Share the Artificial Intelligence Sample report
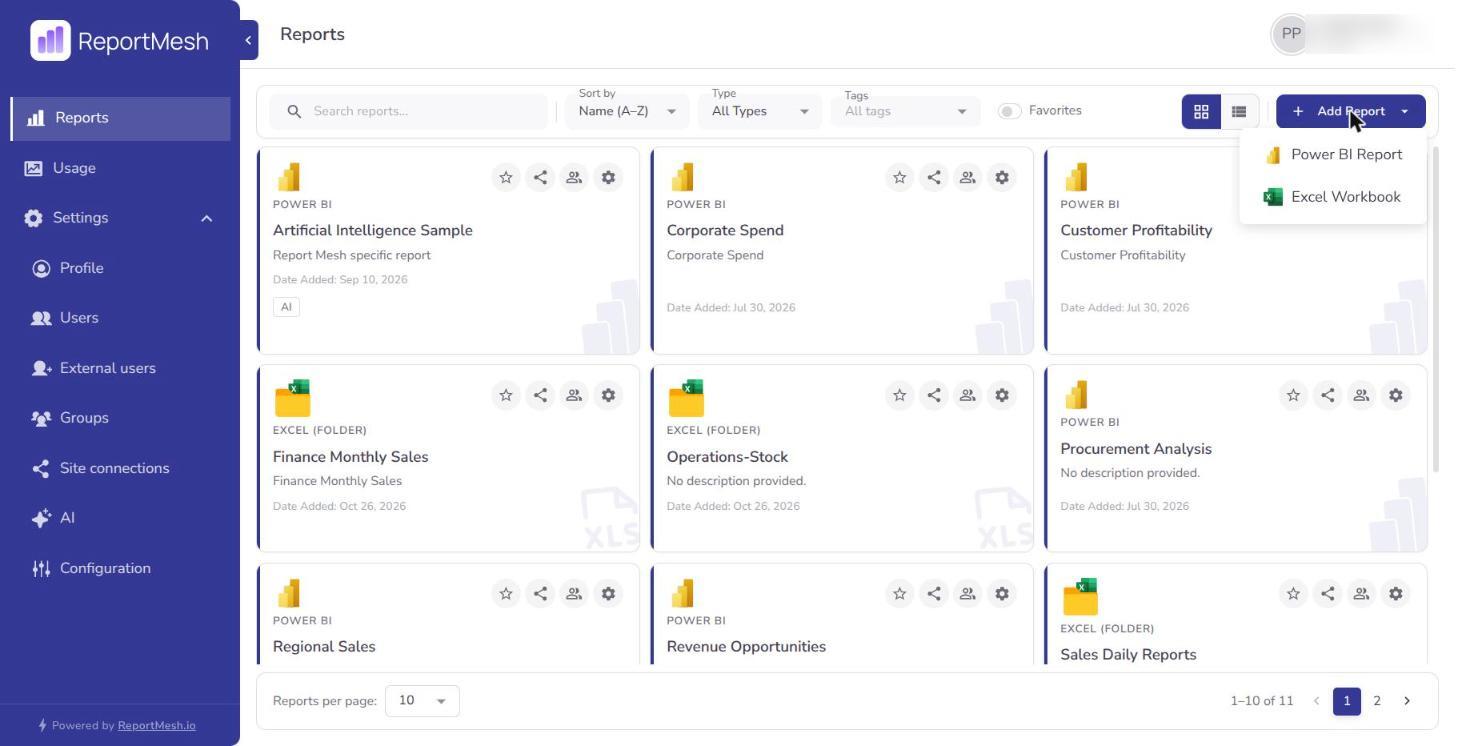Image resolution: width=1470 pixels, height=746 pixels. tap(540, 178)
